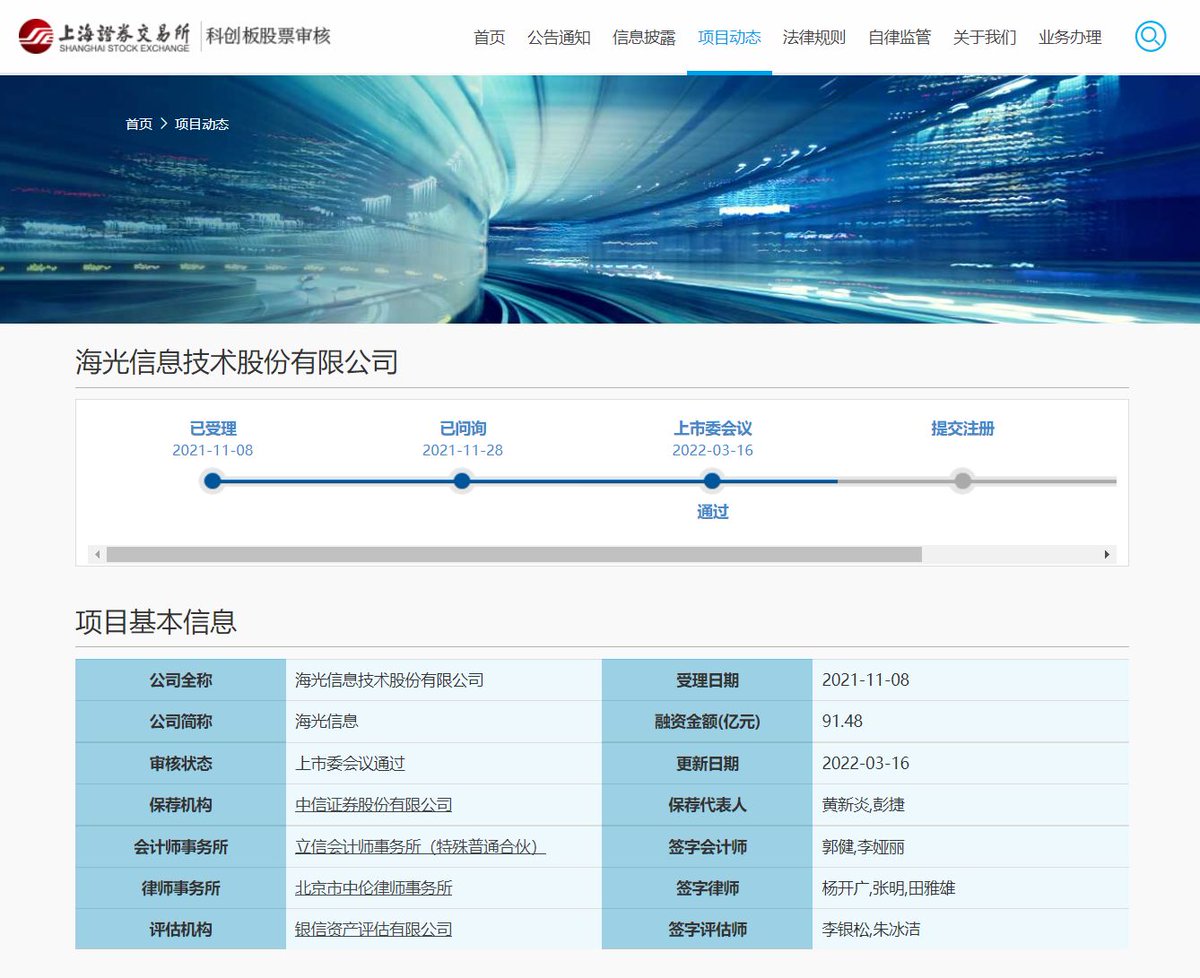The width and height of the screenshot is (1200, 978).
Task: Click the left arrow of the timeline scrollbar
Action: click(x=96, y=553)
